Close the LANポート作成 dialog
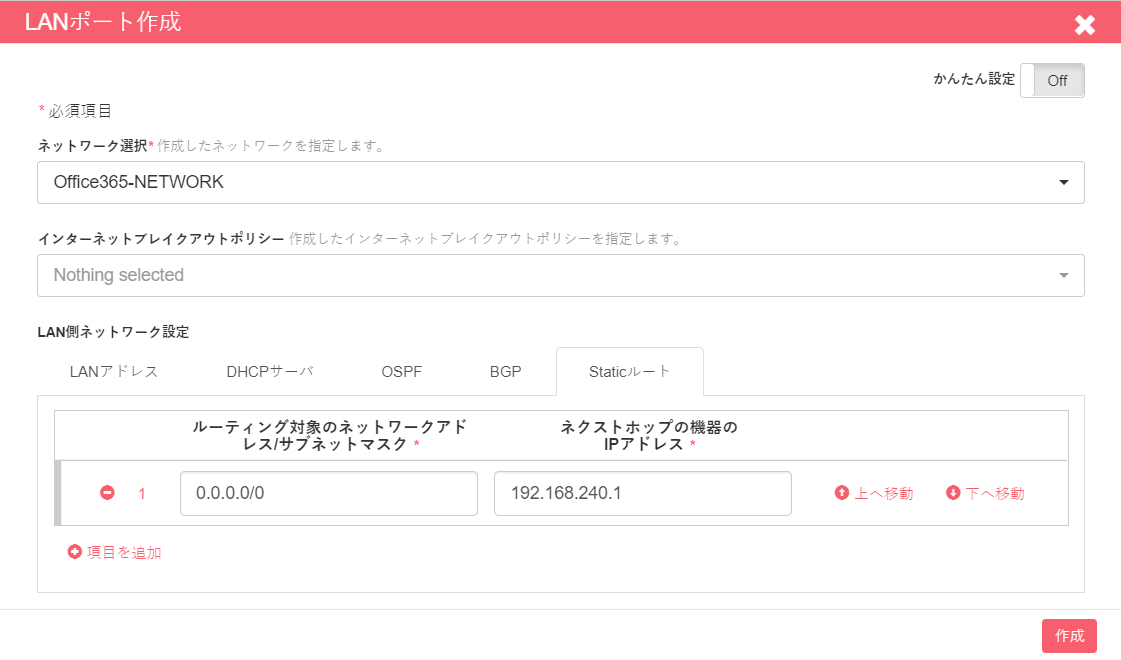Screen dimensions: 1121x660 [x=1085, y=24]
